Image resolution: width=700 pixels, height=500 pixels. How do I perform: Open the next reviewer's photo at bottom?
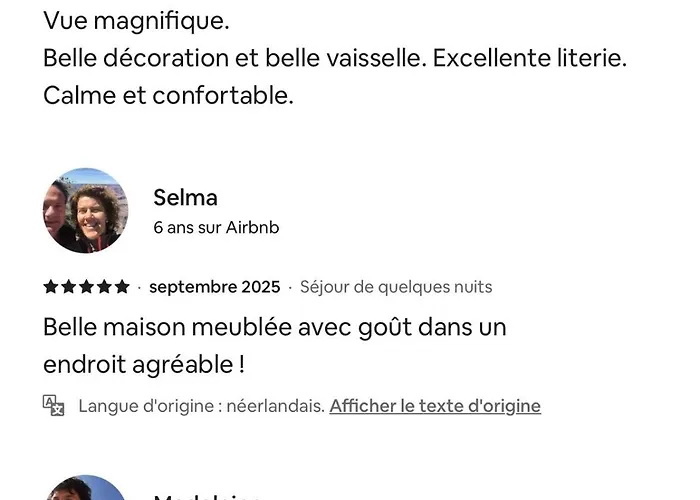[x=85, y=490]
